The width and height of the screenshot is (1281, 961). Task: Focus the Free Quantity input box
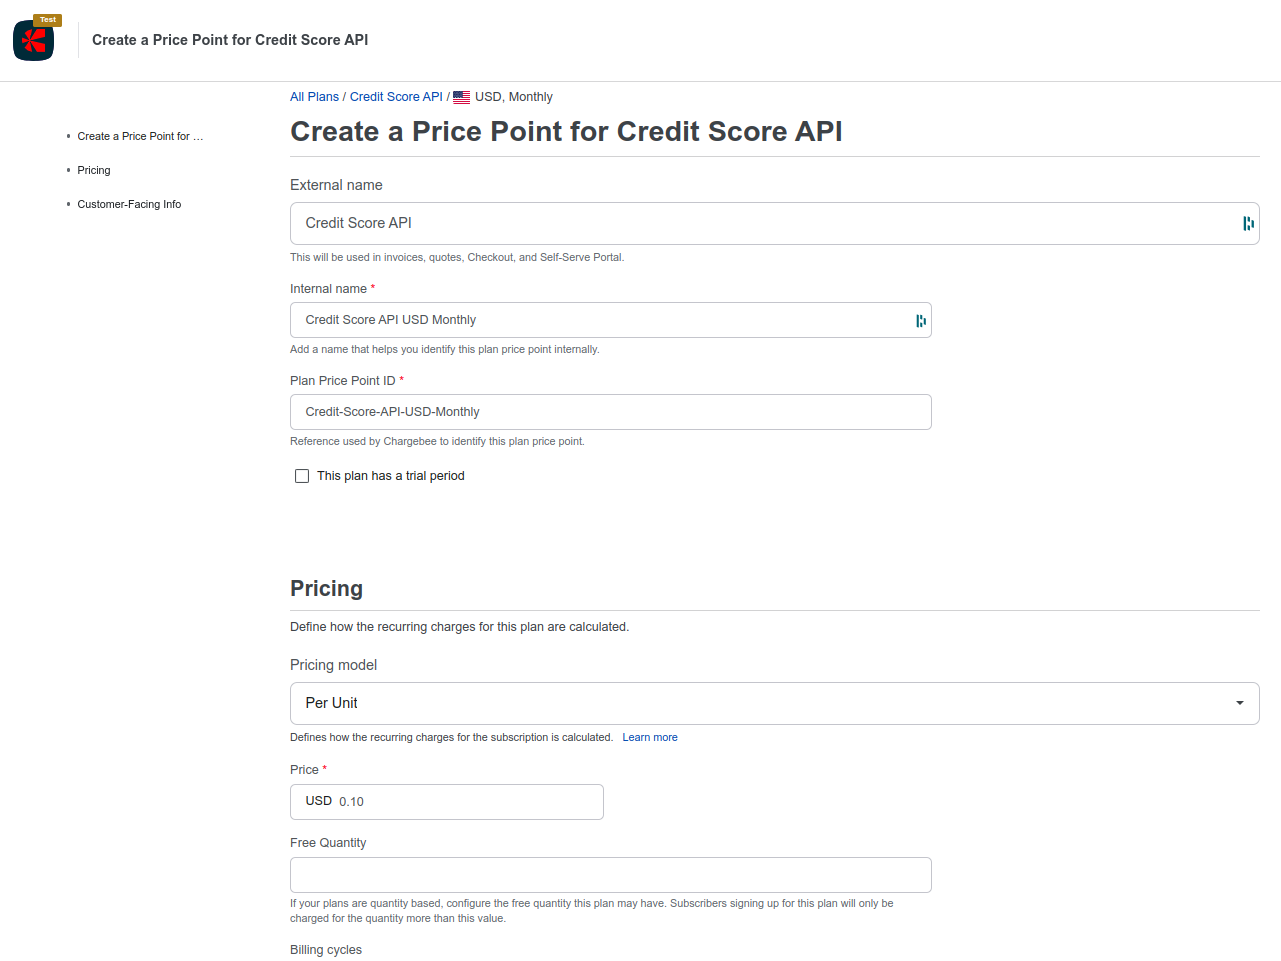coord(610,875)
